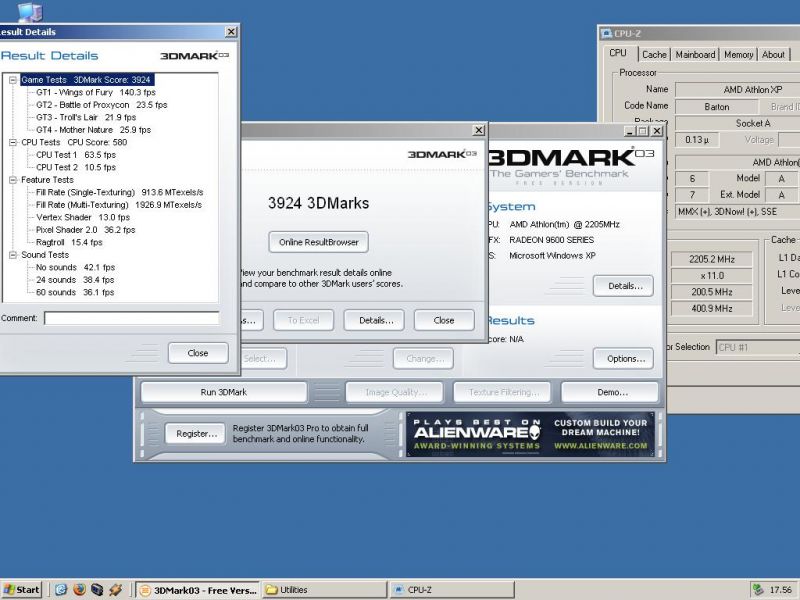Select the Sound Tests row
This screenshot has width=800, height=600.
[x=44, y=255]
